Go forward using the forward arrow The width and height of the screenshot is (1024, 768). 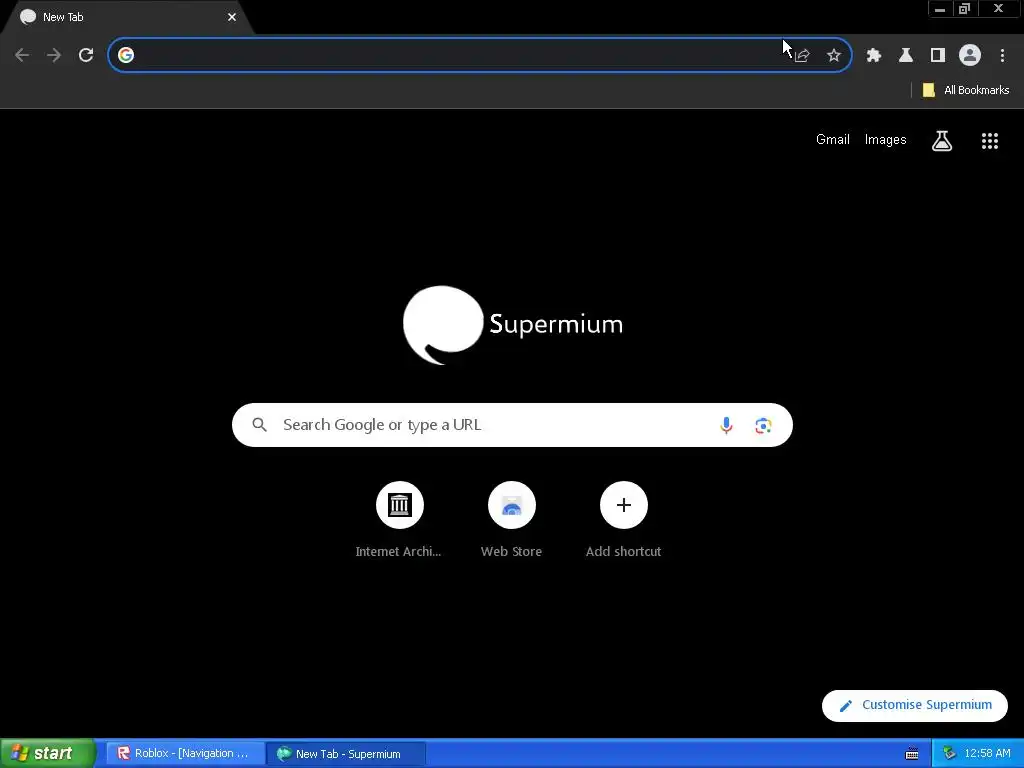(54, 56)
